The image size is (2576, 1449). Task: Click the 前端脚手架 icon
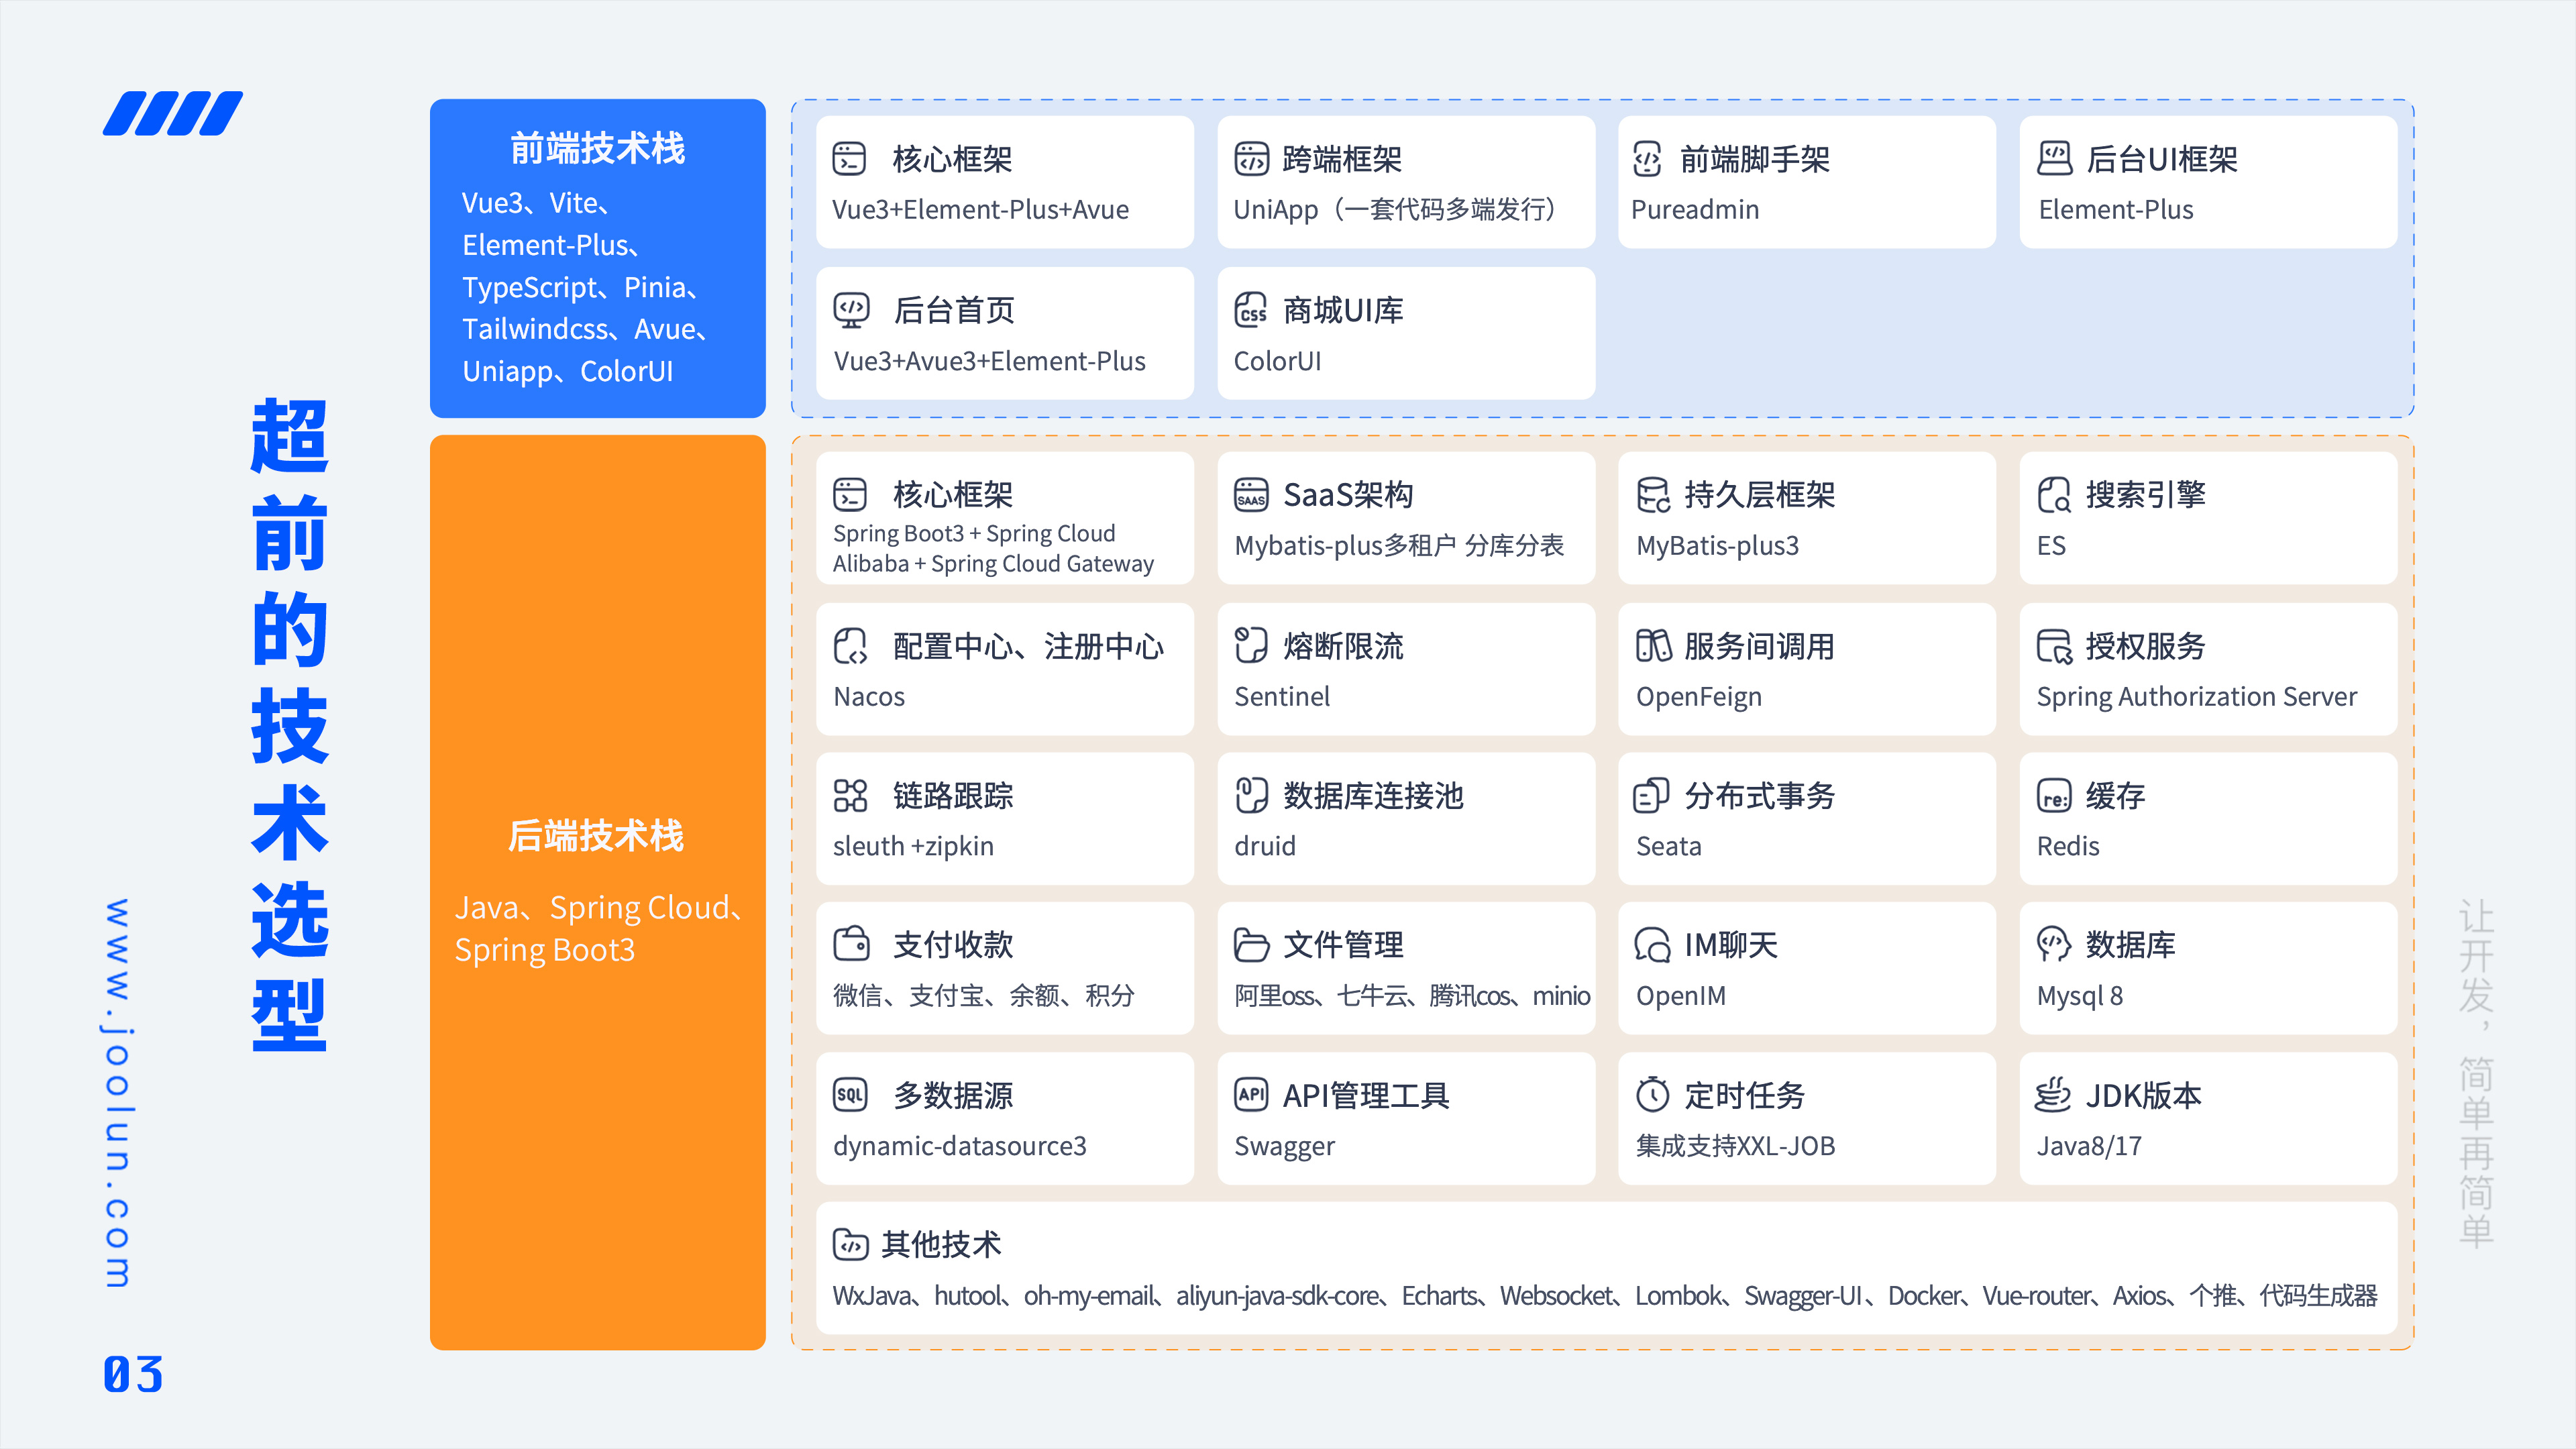click(1646, 158)
